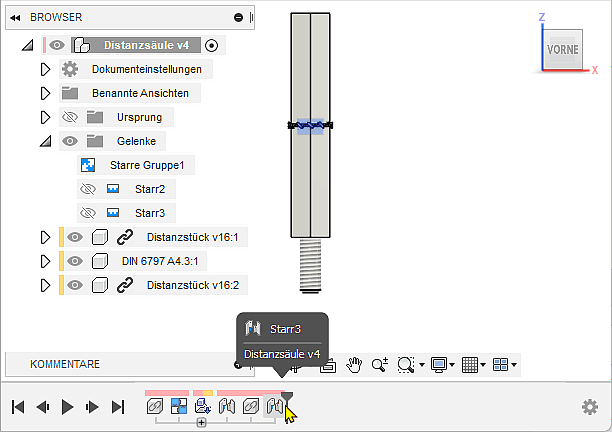Toggle visibility of Starr2 joint

point(87,189)
